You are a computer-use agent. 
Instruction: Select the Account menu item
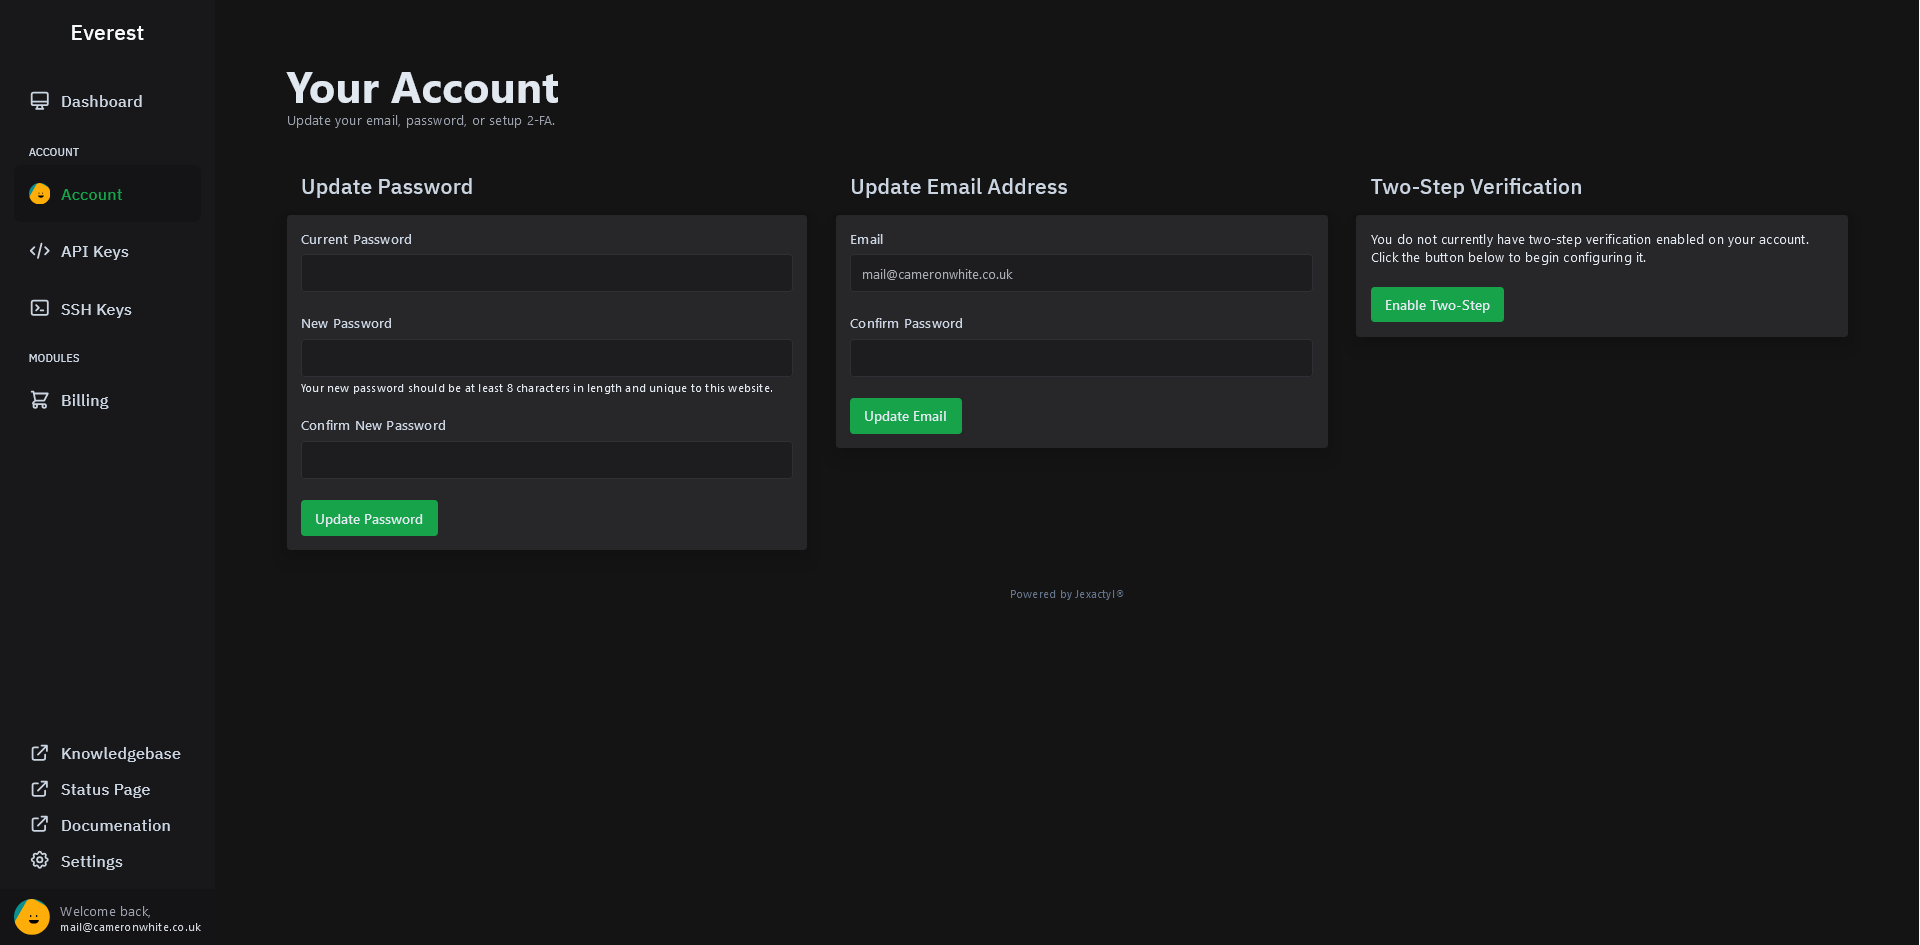(x=107, y=194)
